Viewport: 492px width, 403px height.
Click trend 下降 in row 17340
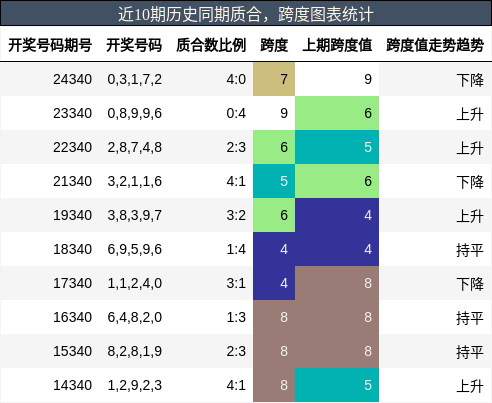pos(470,284)
